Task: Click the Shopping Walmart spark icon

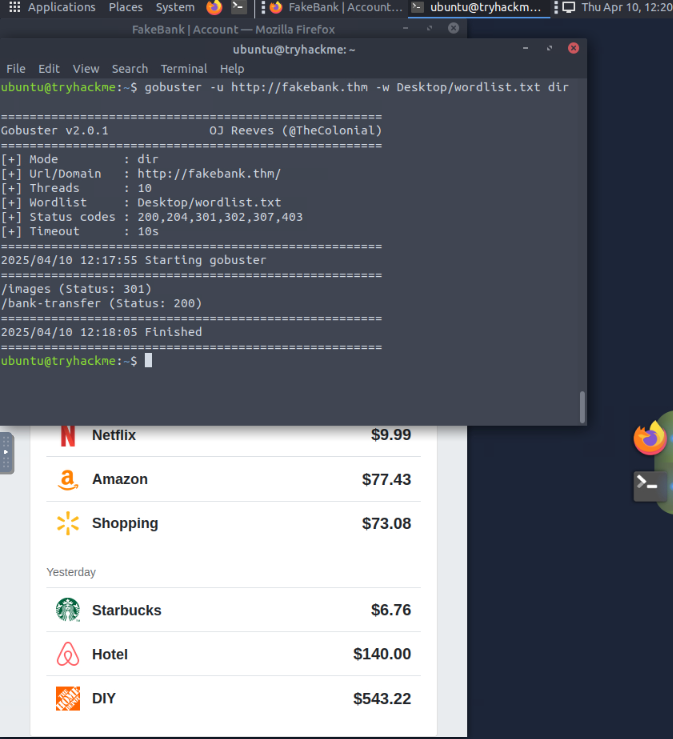Action: tap(68, 523)
